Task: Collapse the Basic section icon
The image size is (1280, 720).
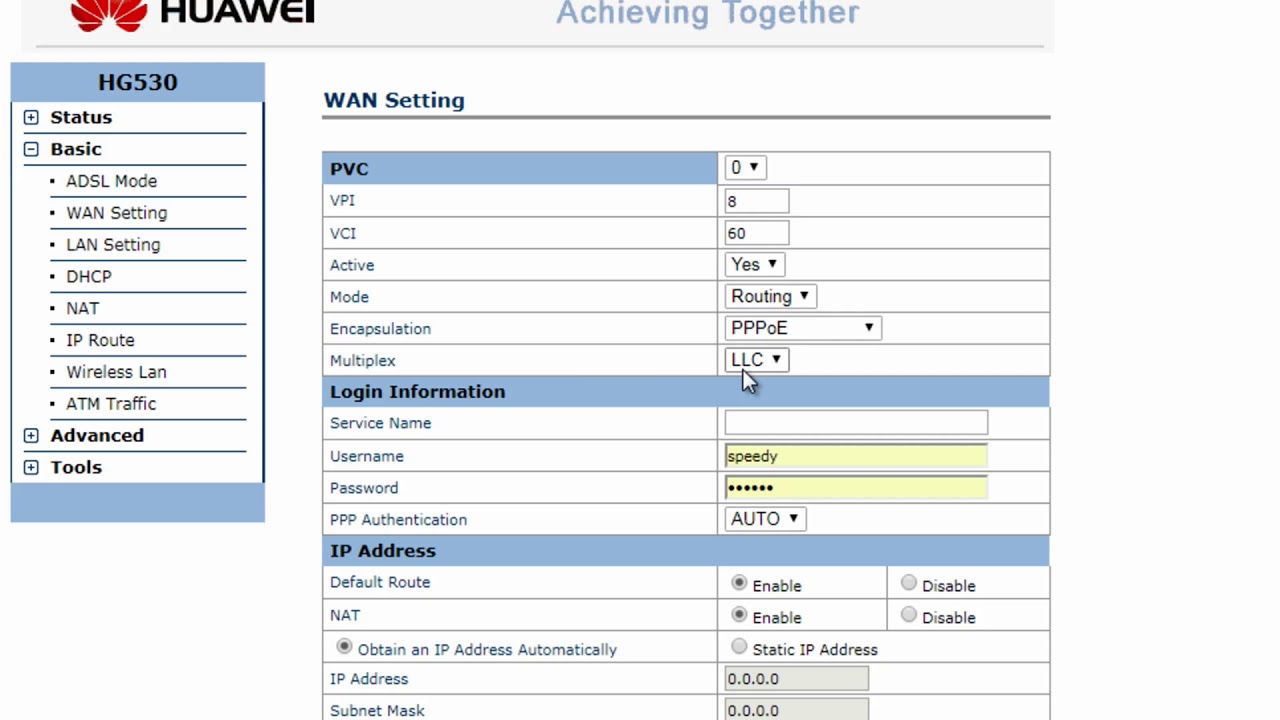Action: coord(31,149)
